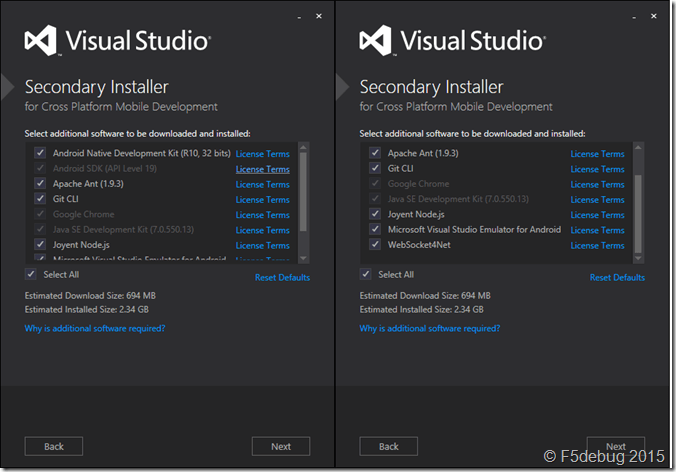676x472 pixels.
Task: Click disabled Java SE Development Kit checkbox, left installer
Action: [40, 229]
